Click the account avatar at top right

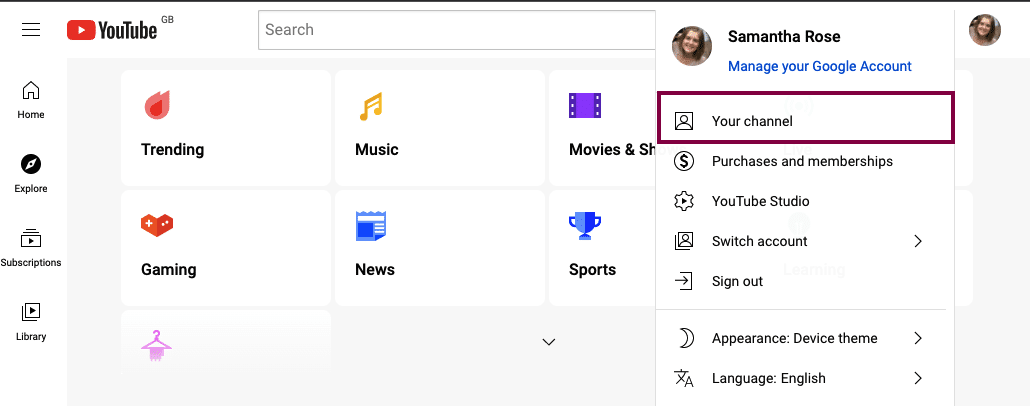[985, 30]
